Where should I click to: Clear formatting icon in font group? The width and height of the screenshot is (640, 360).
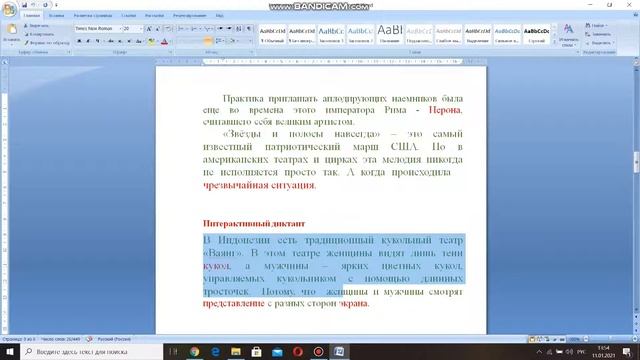pos(168,29)
